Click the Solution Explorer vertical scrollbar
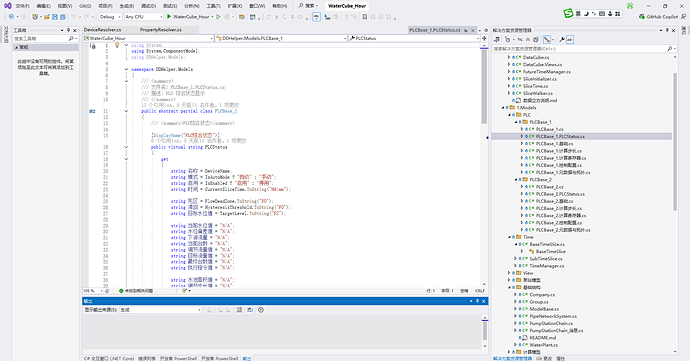Viewport: 690px width, 361px height. [x=675, y=141]
